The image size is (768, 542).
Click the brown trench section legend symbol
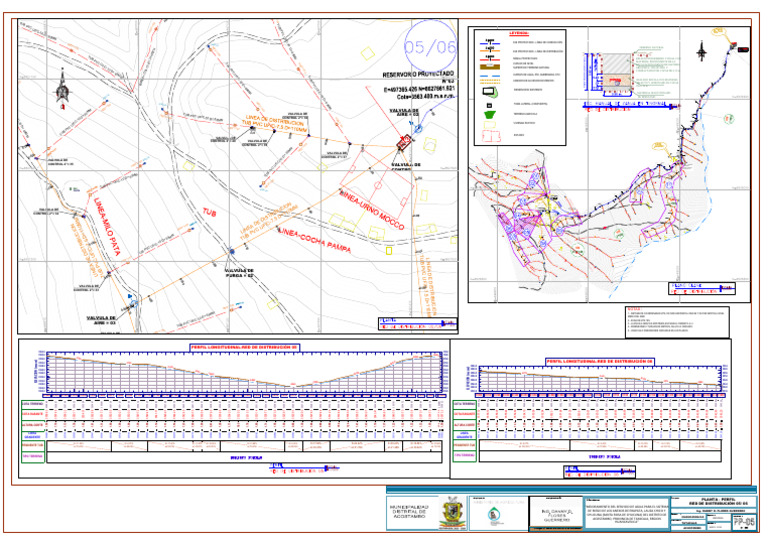click(490, 66)
